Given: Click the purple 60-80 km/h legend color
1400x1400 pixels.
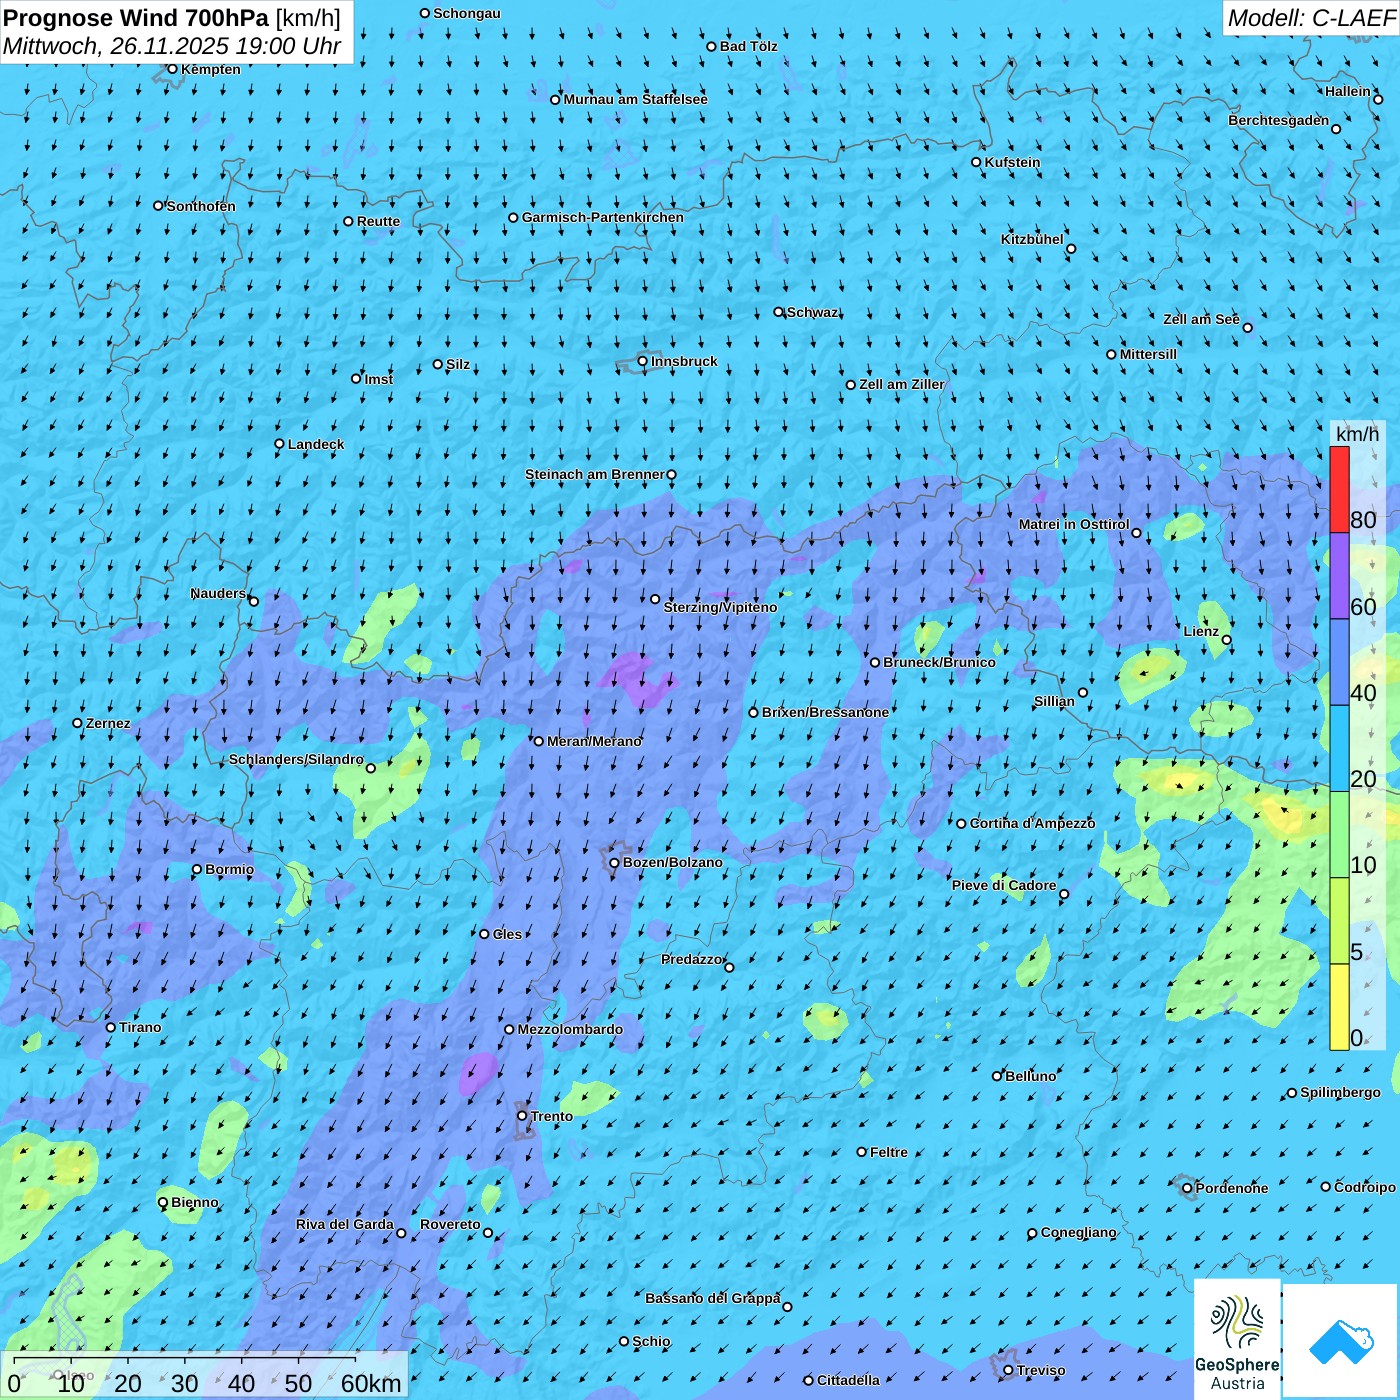Looking at the screenshot, I should tap(1339, 576).
